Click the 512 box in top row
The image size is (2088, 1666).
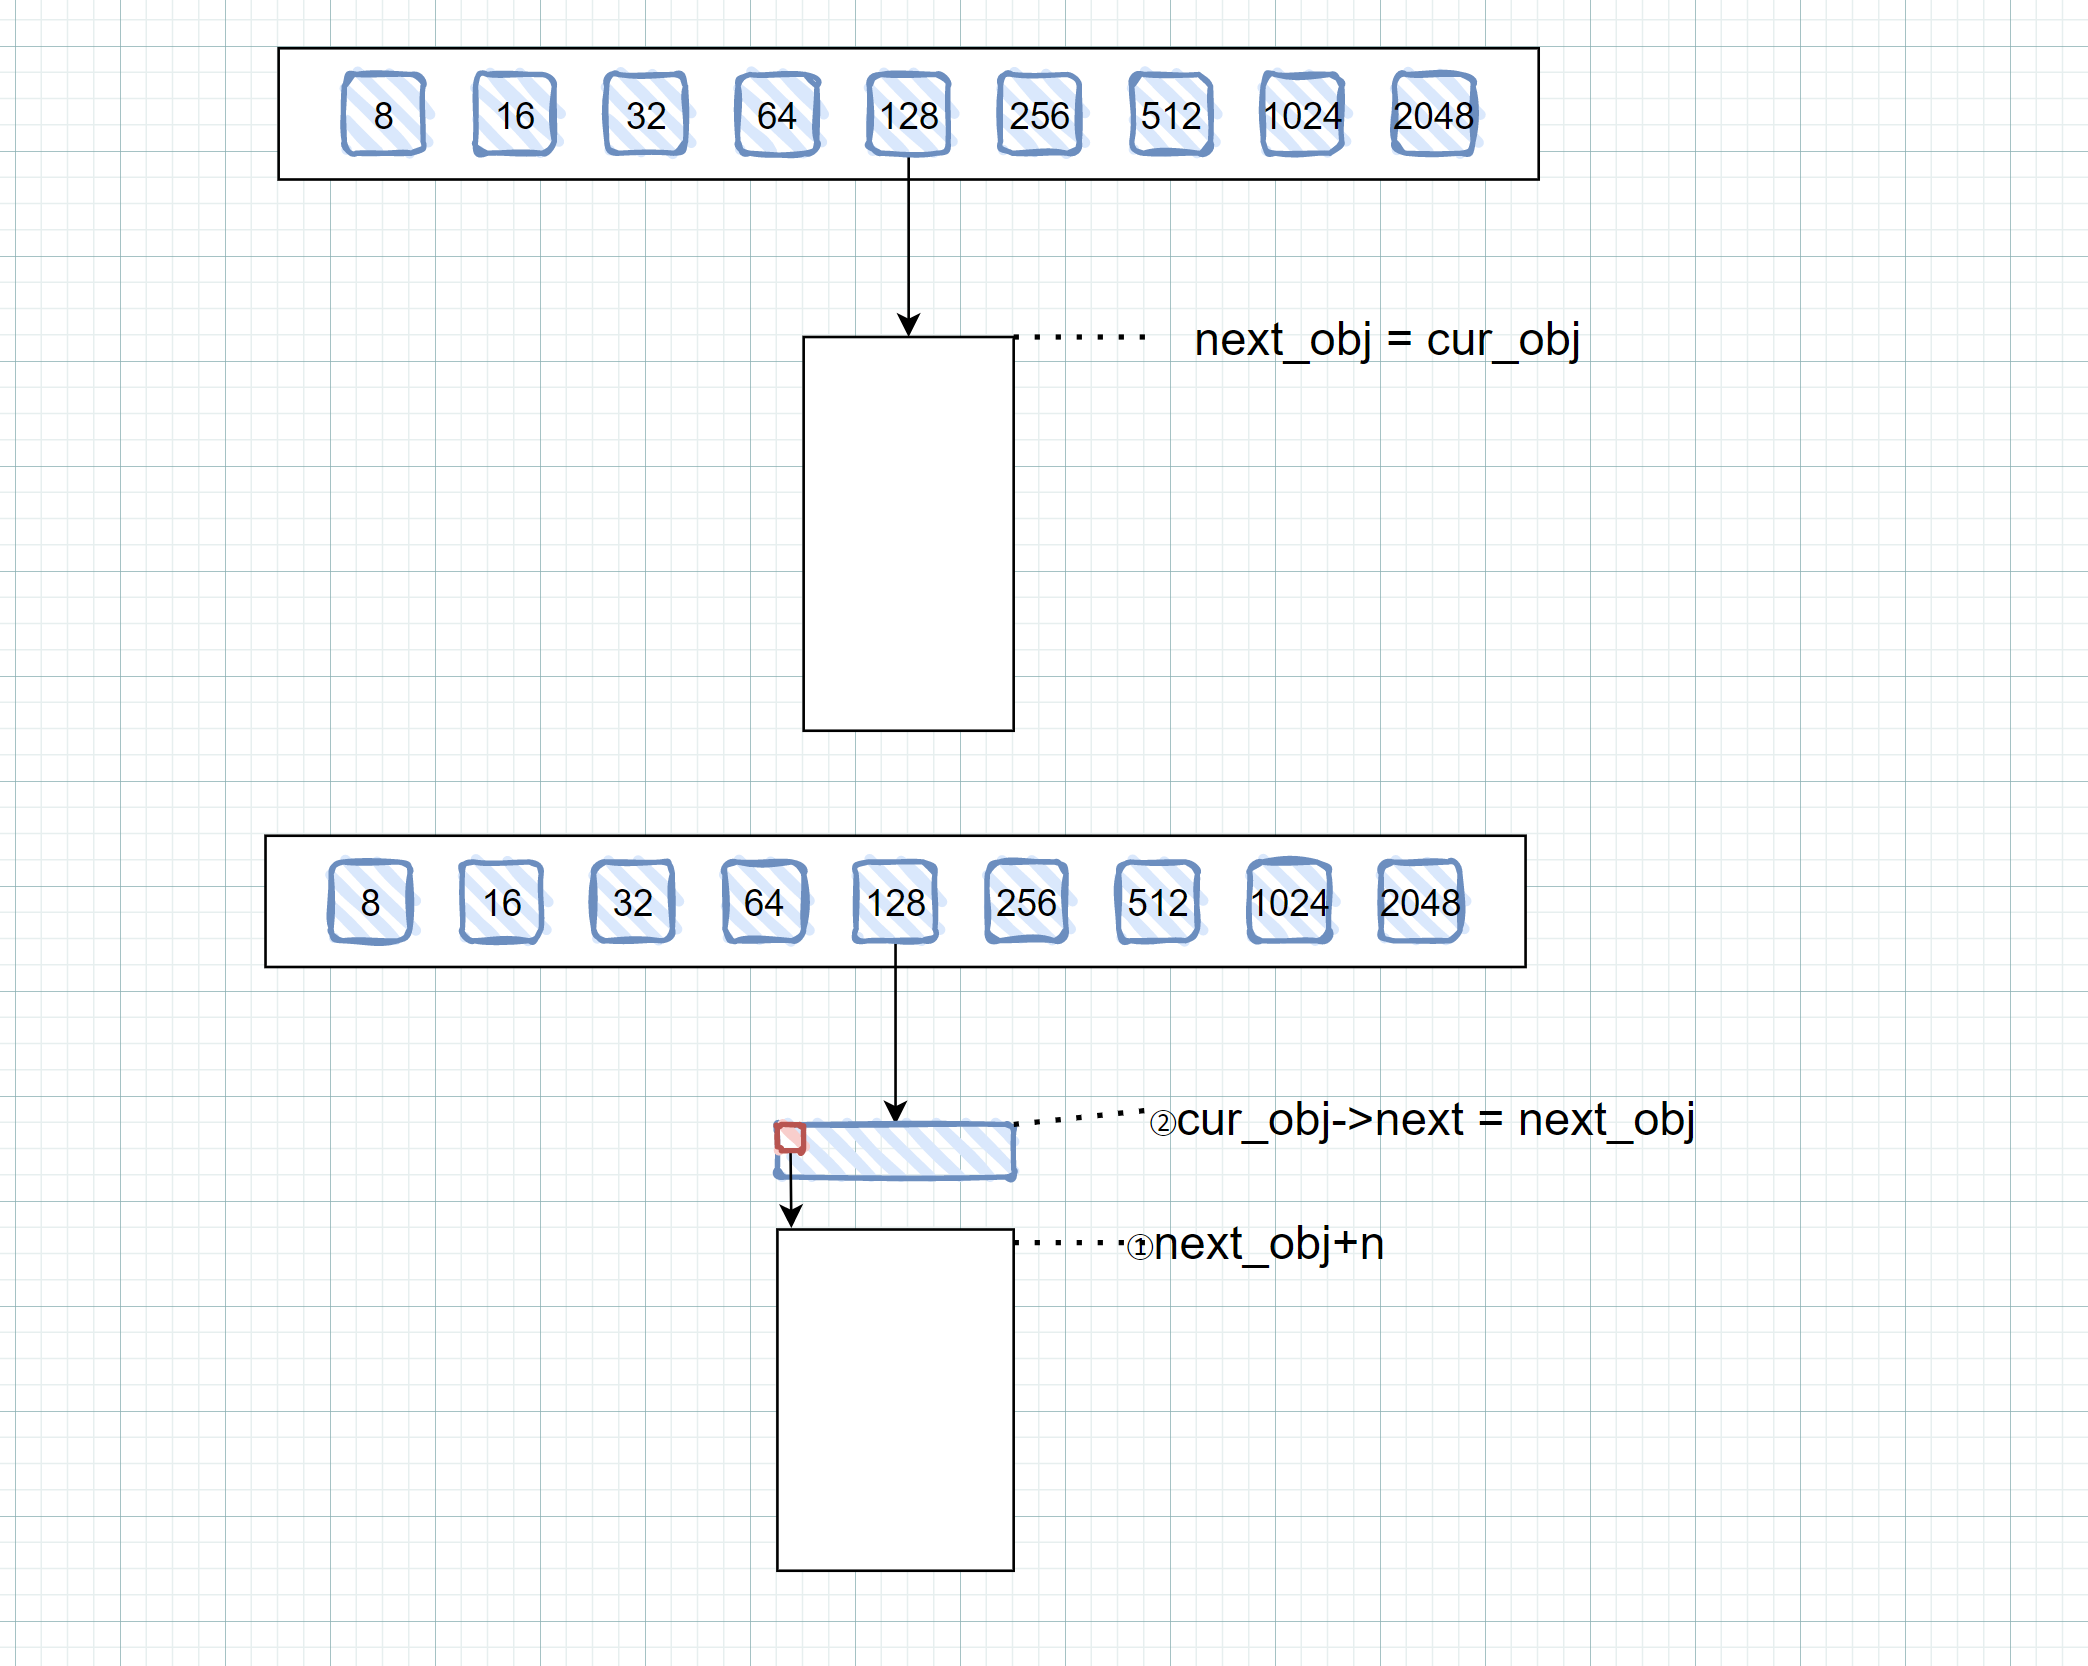tap(1171, 115)
